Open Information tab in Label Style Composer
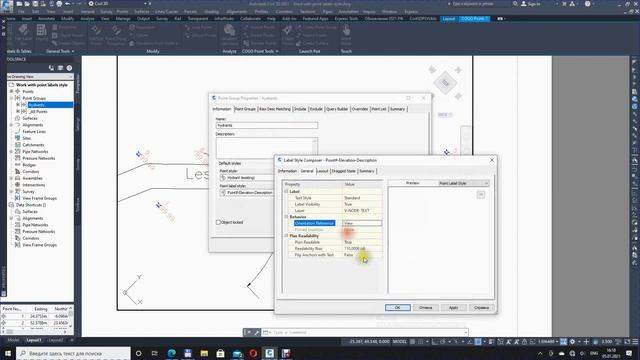This screenshot has height=360, width=640. click(x=287, y=171)
